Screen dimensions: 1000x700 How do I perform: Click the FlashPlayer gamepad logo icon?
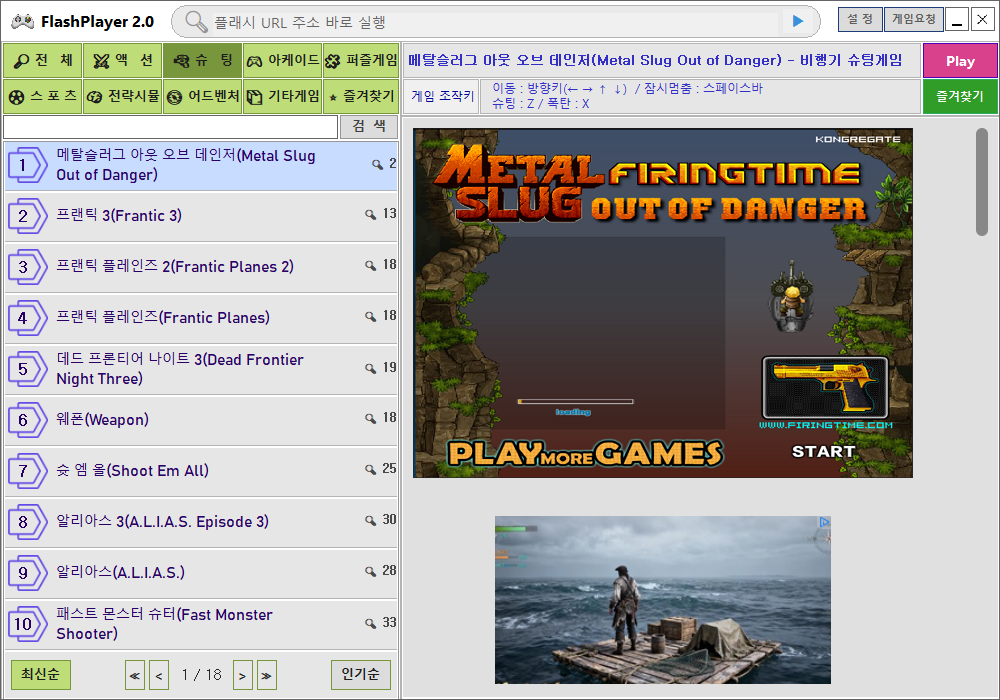click(x=22, y=22)
